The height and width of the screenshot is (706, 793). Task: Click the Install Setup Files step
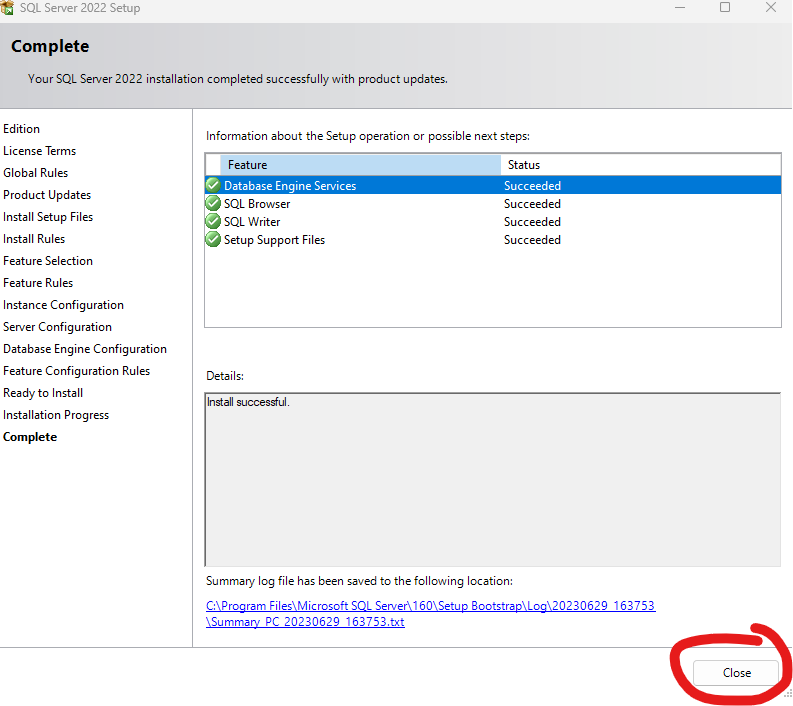click(x=48, y=216)
